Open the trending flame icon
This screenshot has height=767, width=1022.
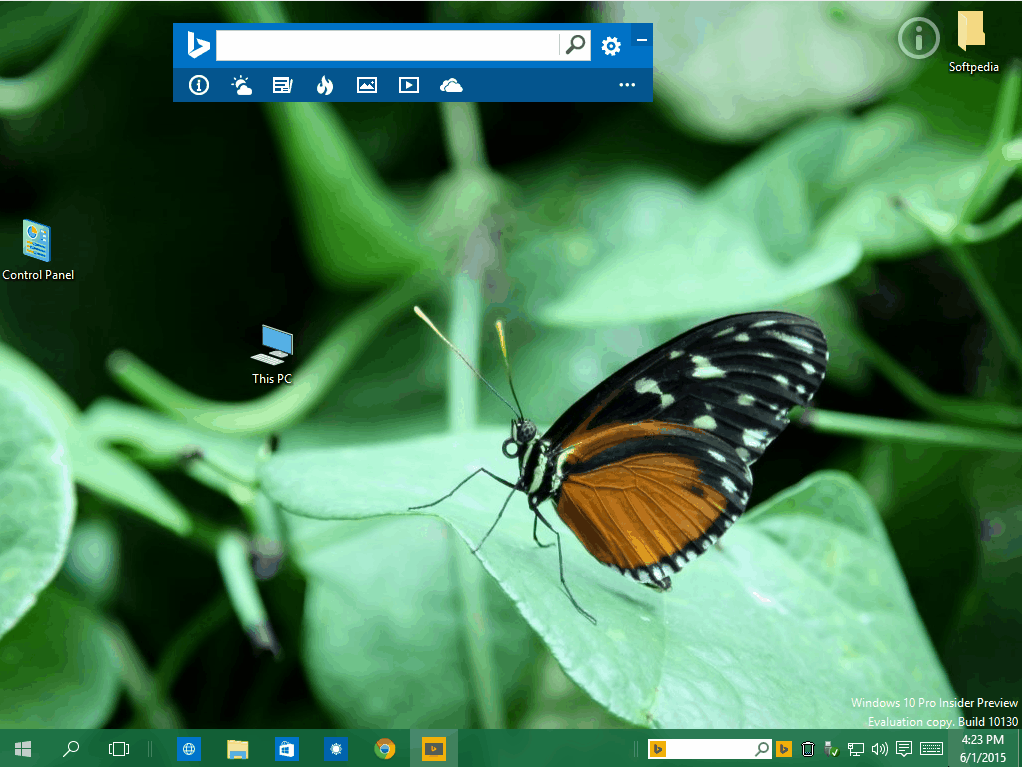coord(325,85)
